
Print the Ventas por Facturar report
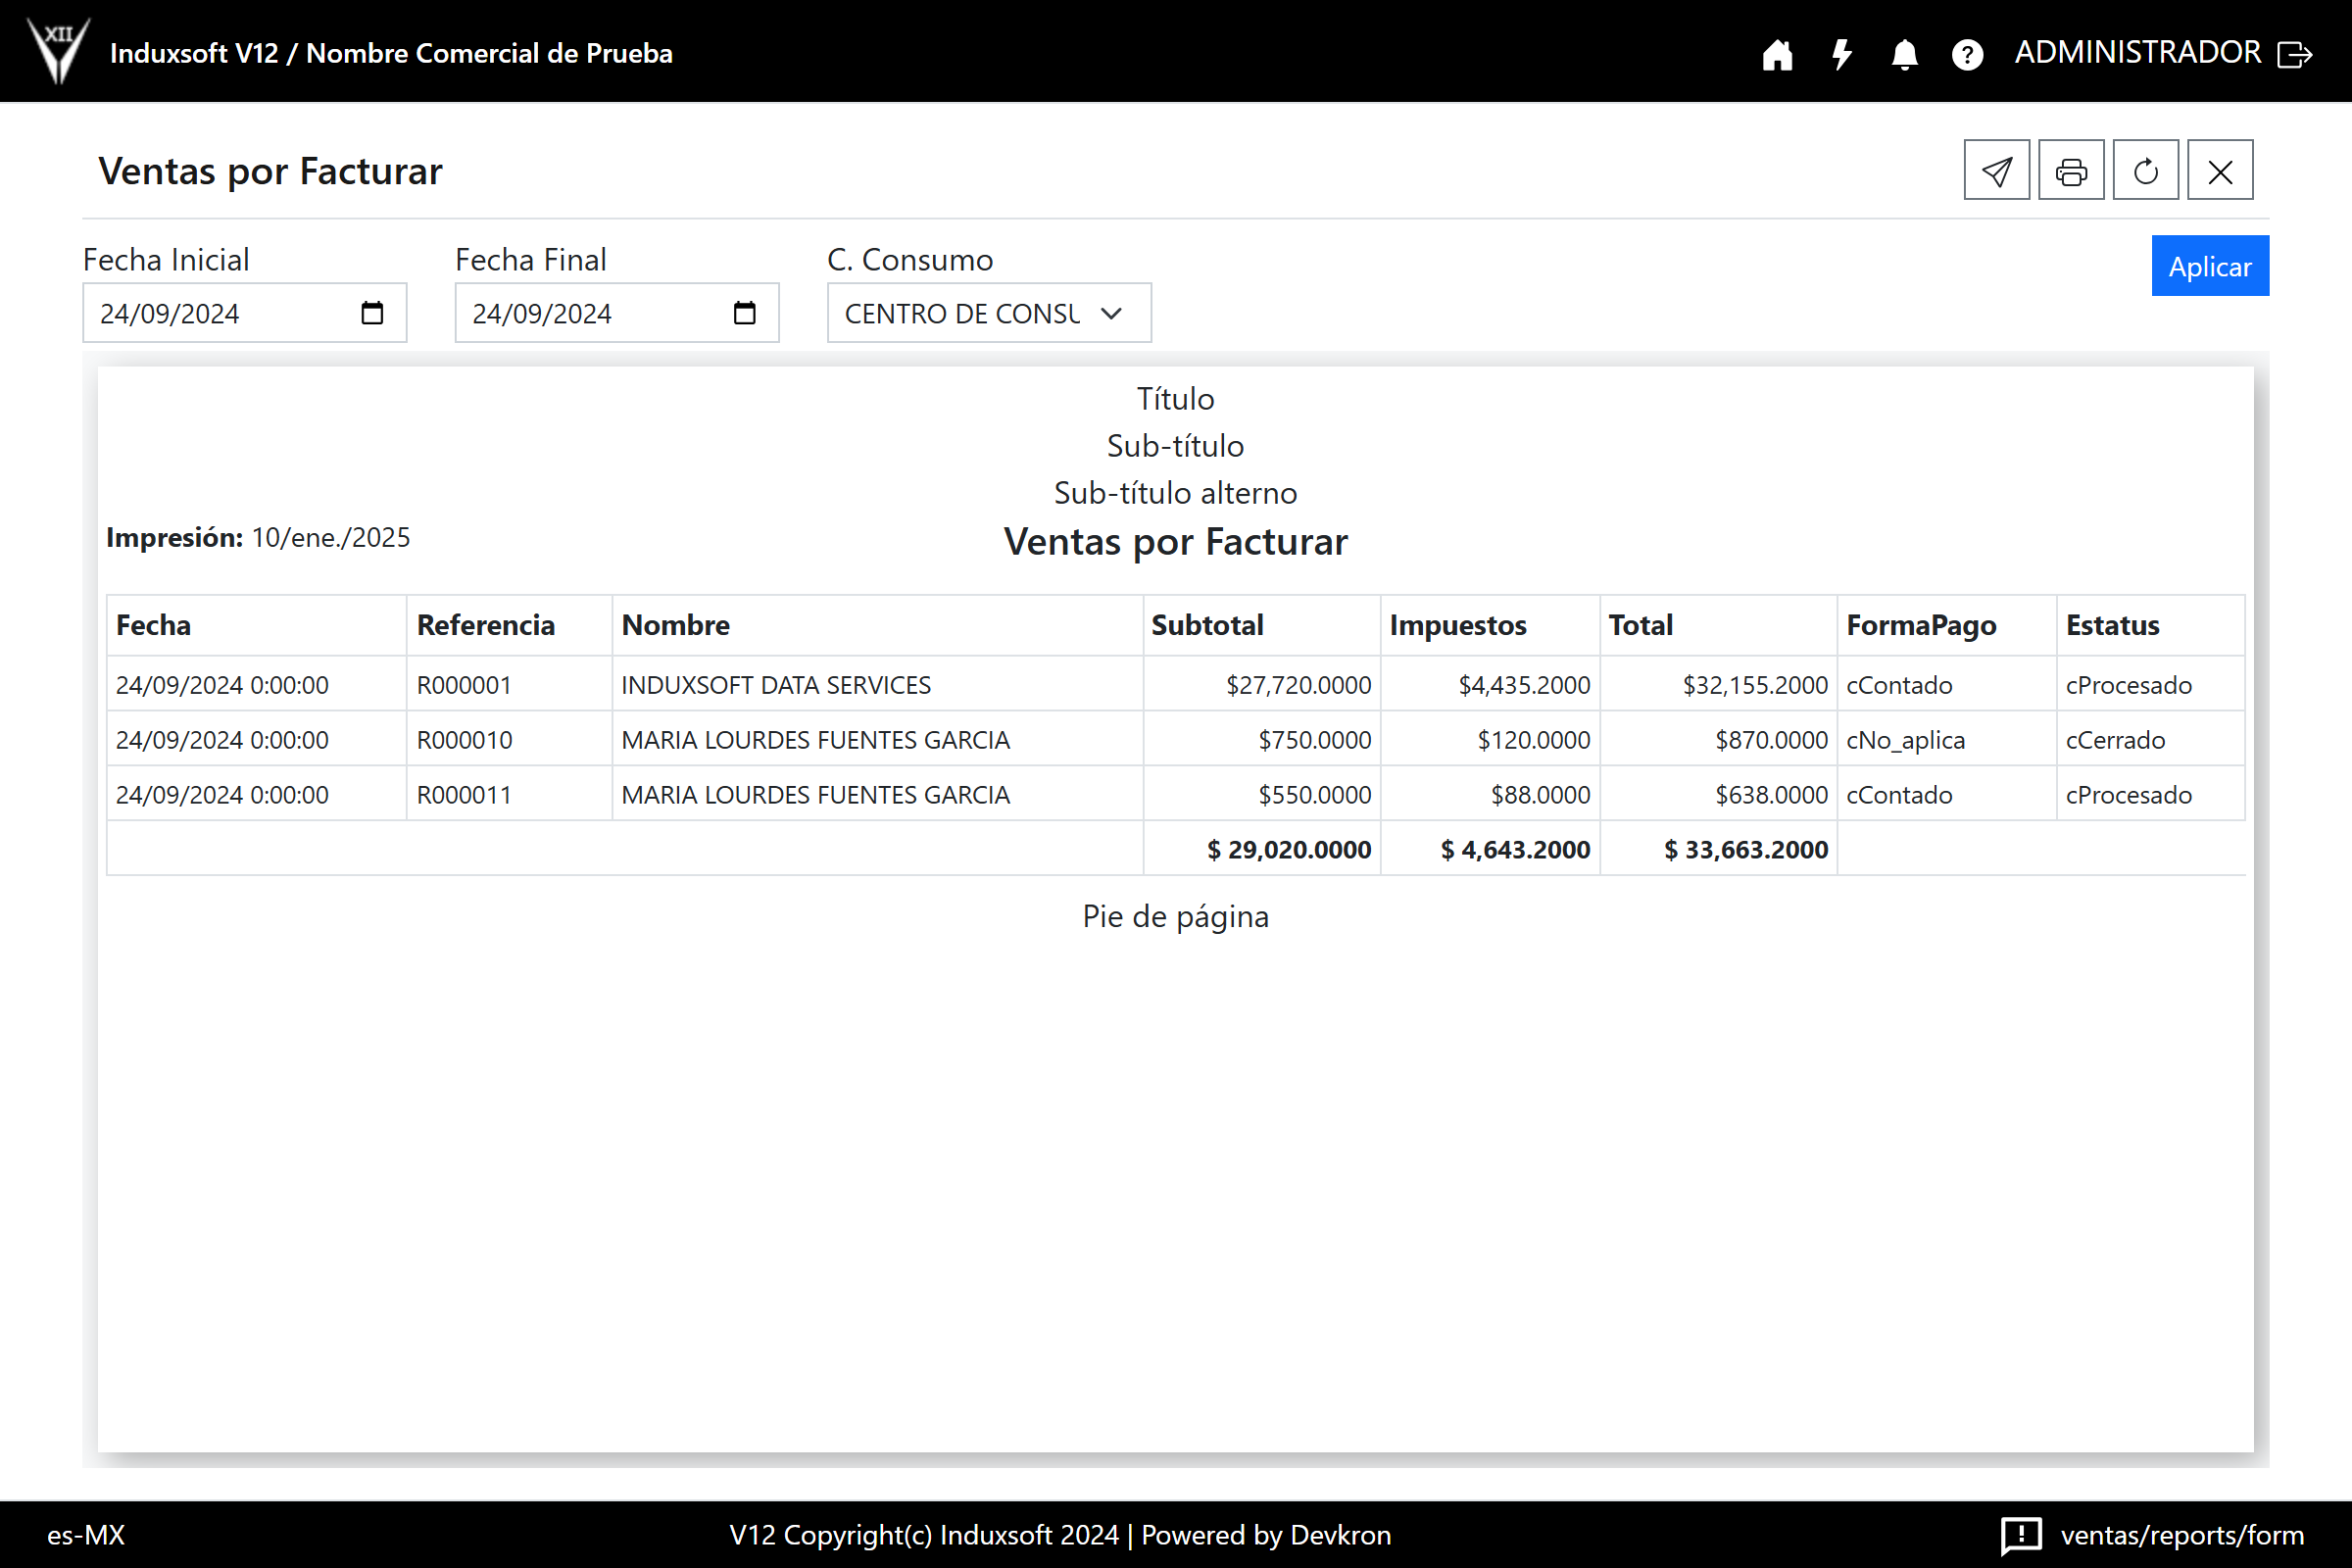[x=2071, y=171]
